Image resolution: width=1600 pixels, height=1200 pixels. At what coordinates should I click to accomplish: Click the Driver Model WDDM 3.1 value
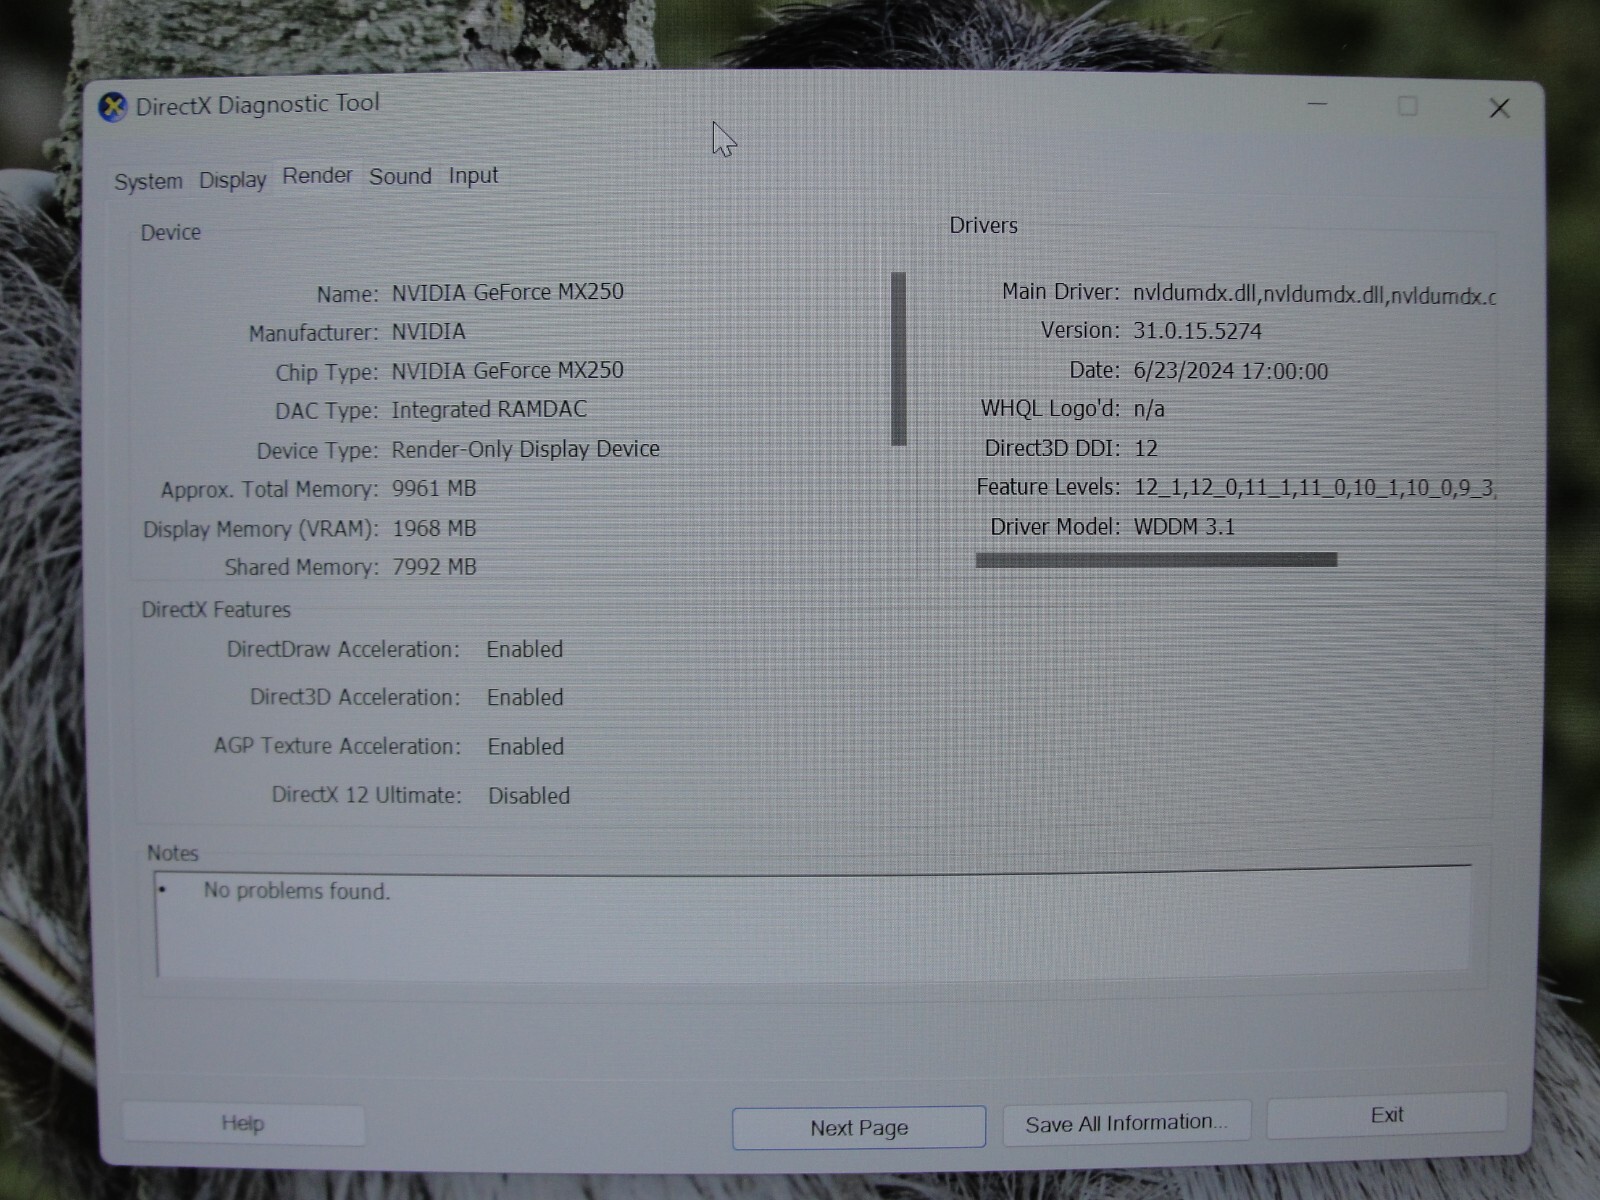pos(1184,527)
